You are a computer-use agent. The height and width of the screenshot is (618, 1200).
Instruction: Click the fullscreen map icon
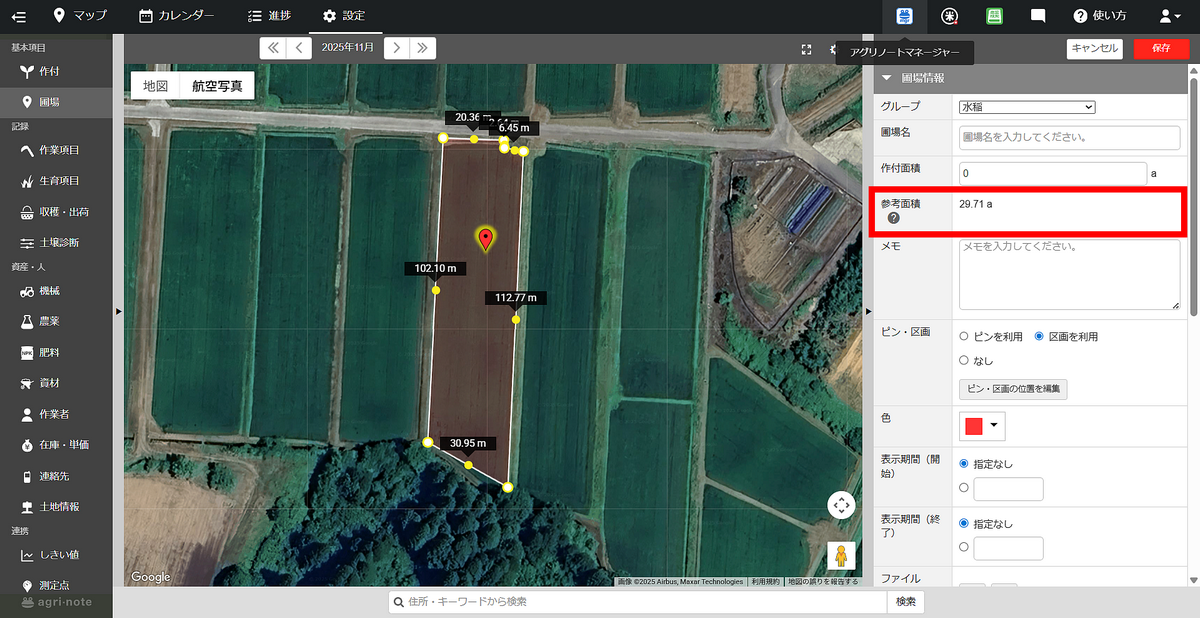[x=806, y=49]
